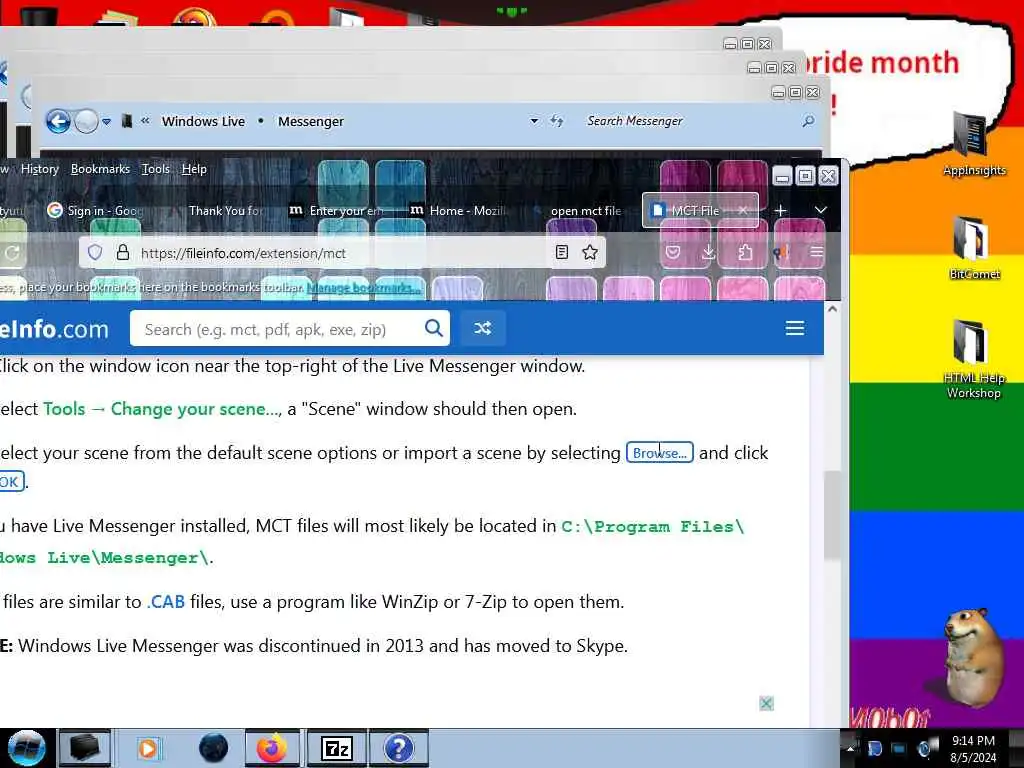Open the HTML Help Workshop desktop icon
This screenshot has width=1024, height=768.
point(973,360)
